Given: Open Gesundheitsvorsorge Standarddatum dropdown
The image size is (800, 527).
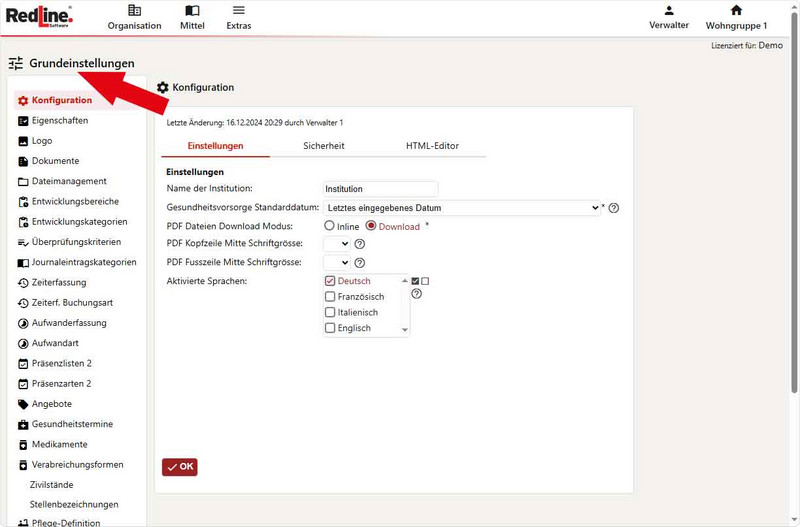Looking at the screenshot, I should (x=461, y=208).
